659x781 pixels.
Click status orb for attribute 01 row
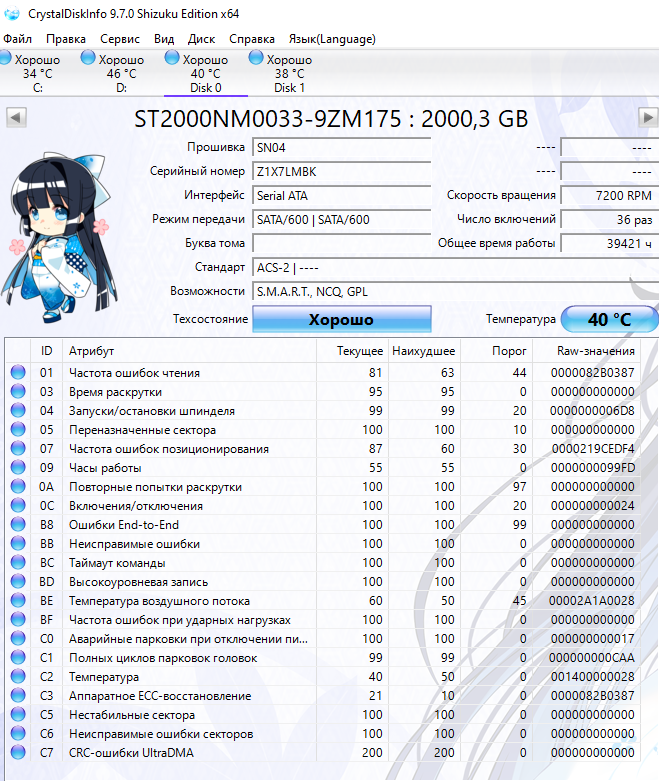tap(18, 373)
